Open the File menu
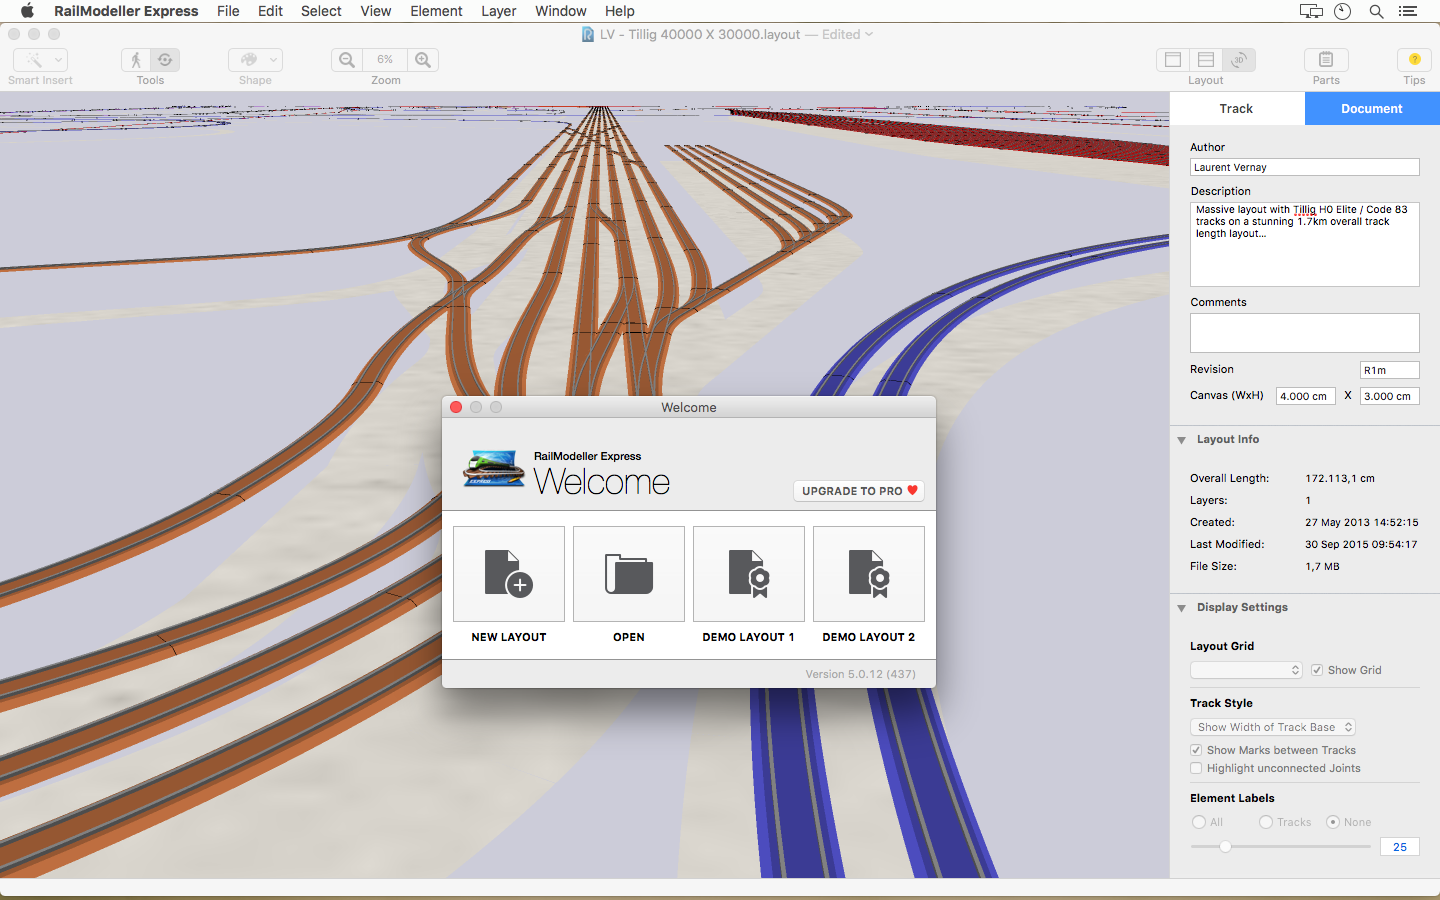Viewport: 1440px width, 900px height. [228, 11]
